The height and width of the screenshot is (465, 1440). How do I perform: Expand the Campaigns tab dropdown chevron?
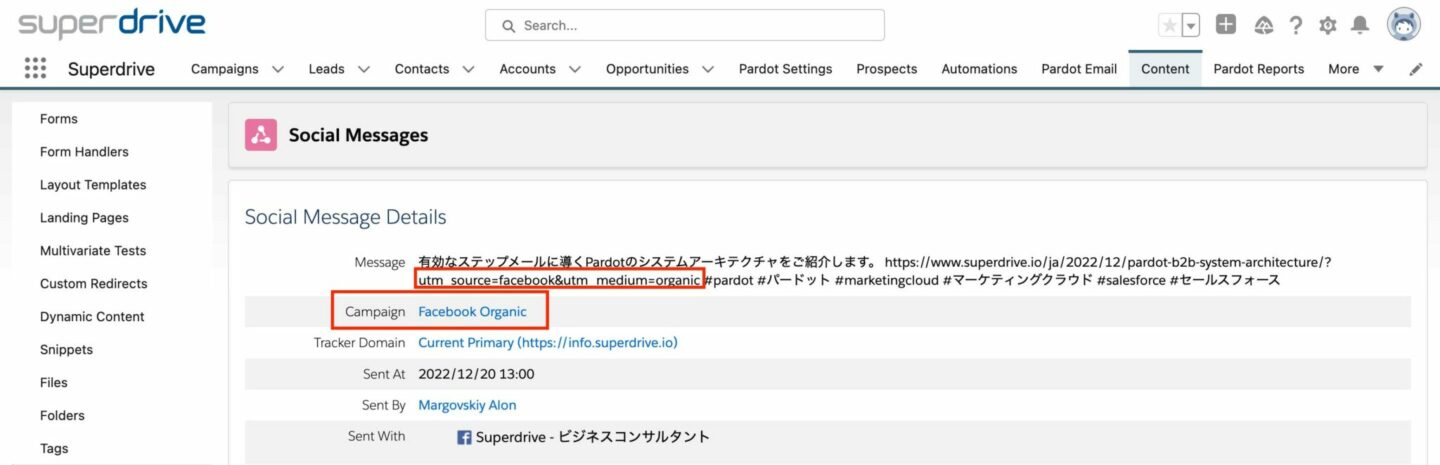coord(277,69)
